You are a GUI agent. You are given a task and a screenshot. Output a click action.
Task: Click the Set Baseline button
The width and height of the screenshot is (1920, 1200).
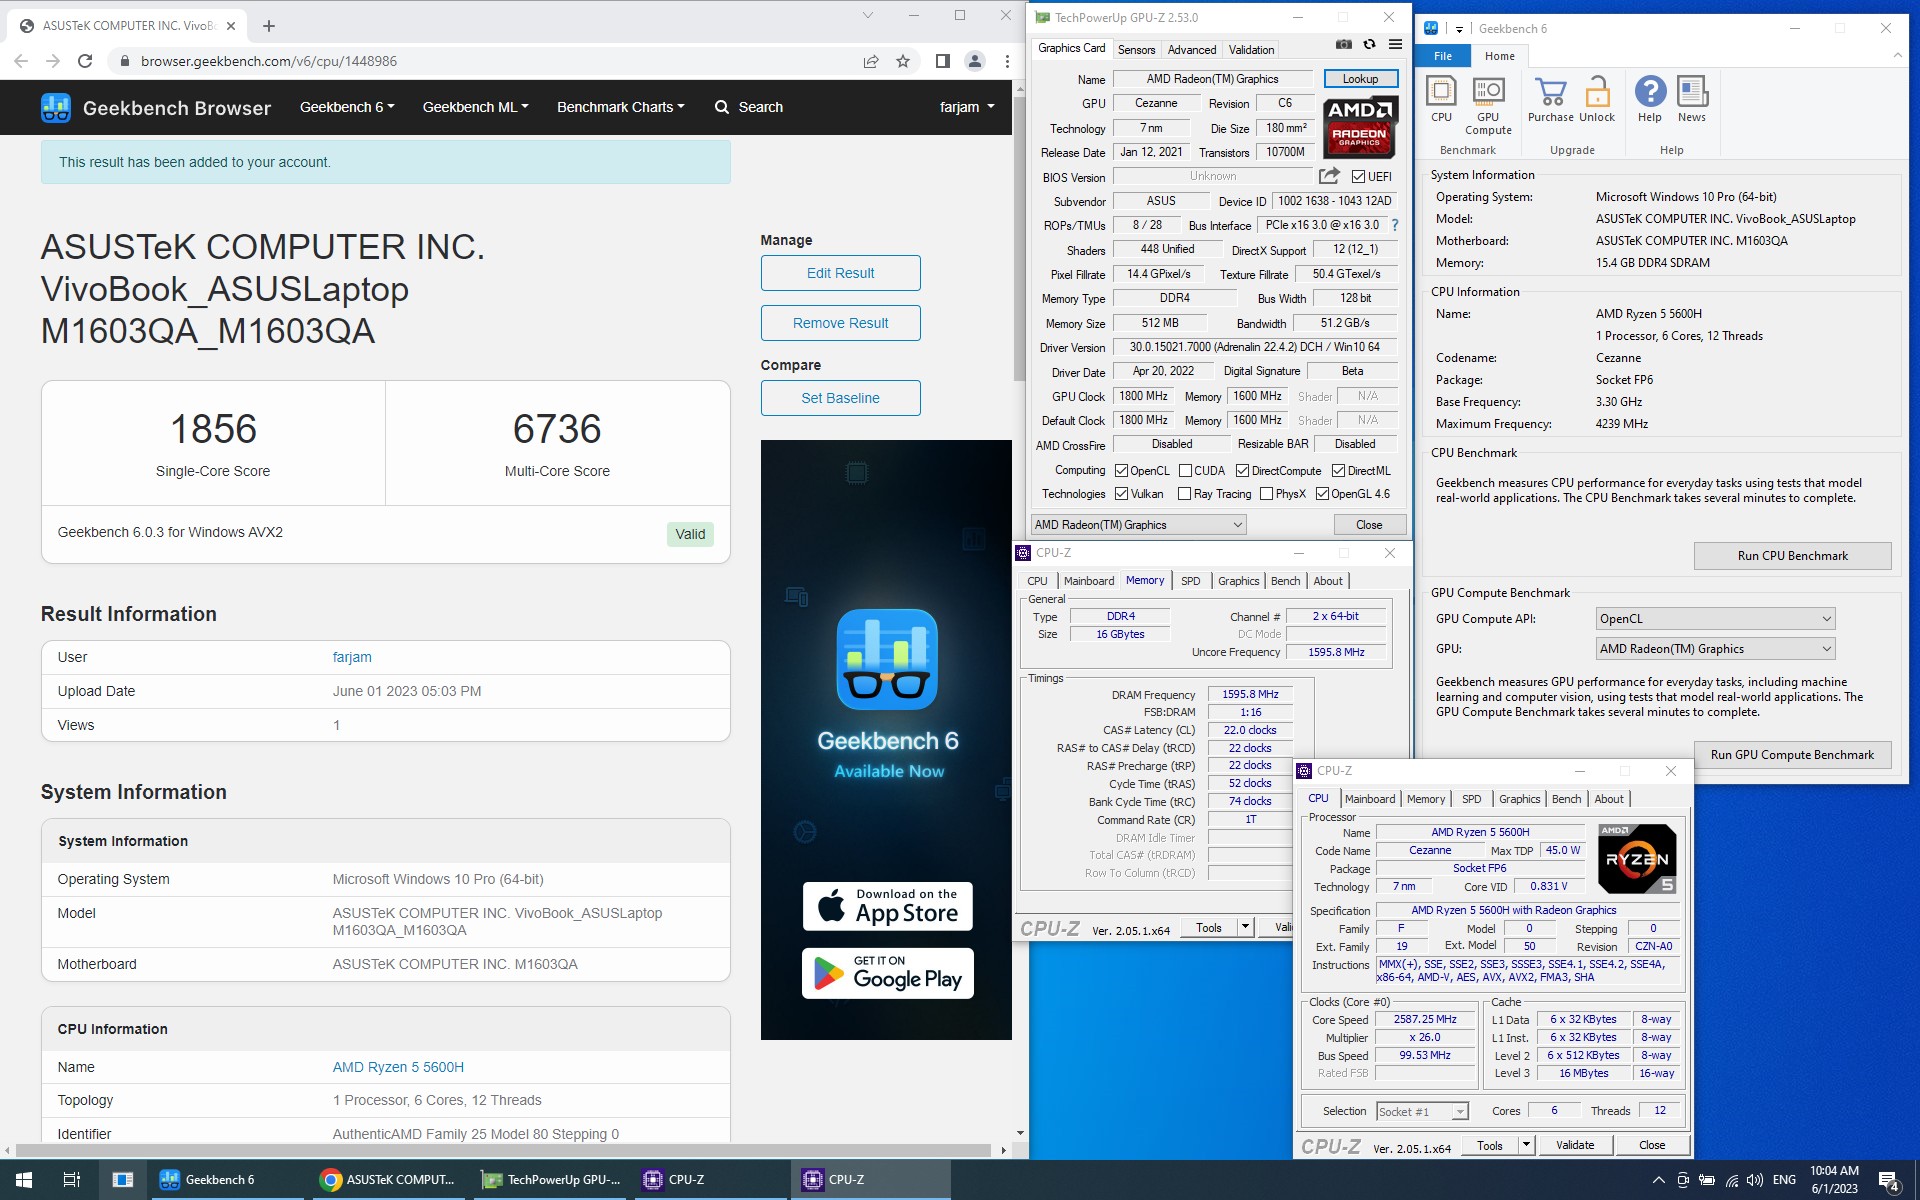point(840,398)
